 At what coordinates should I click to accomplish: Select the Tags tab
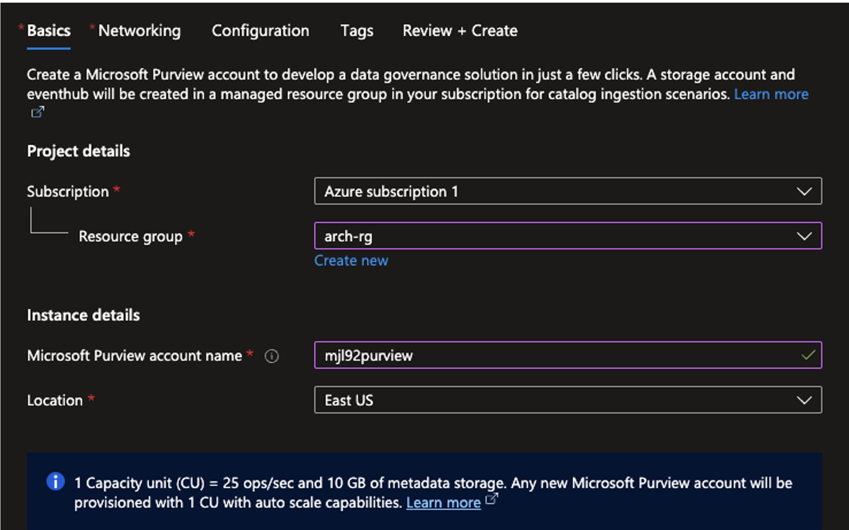[357, 31]
